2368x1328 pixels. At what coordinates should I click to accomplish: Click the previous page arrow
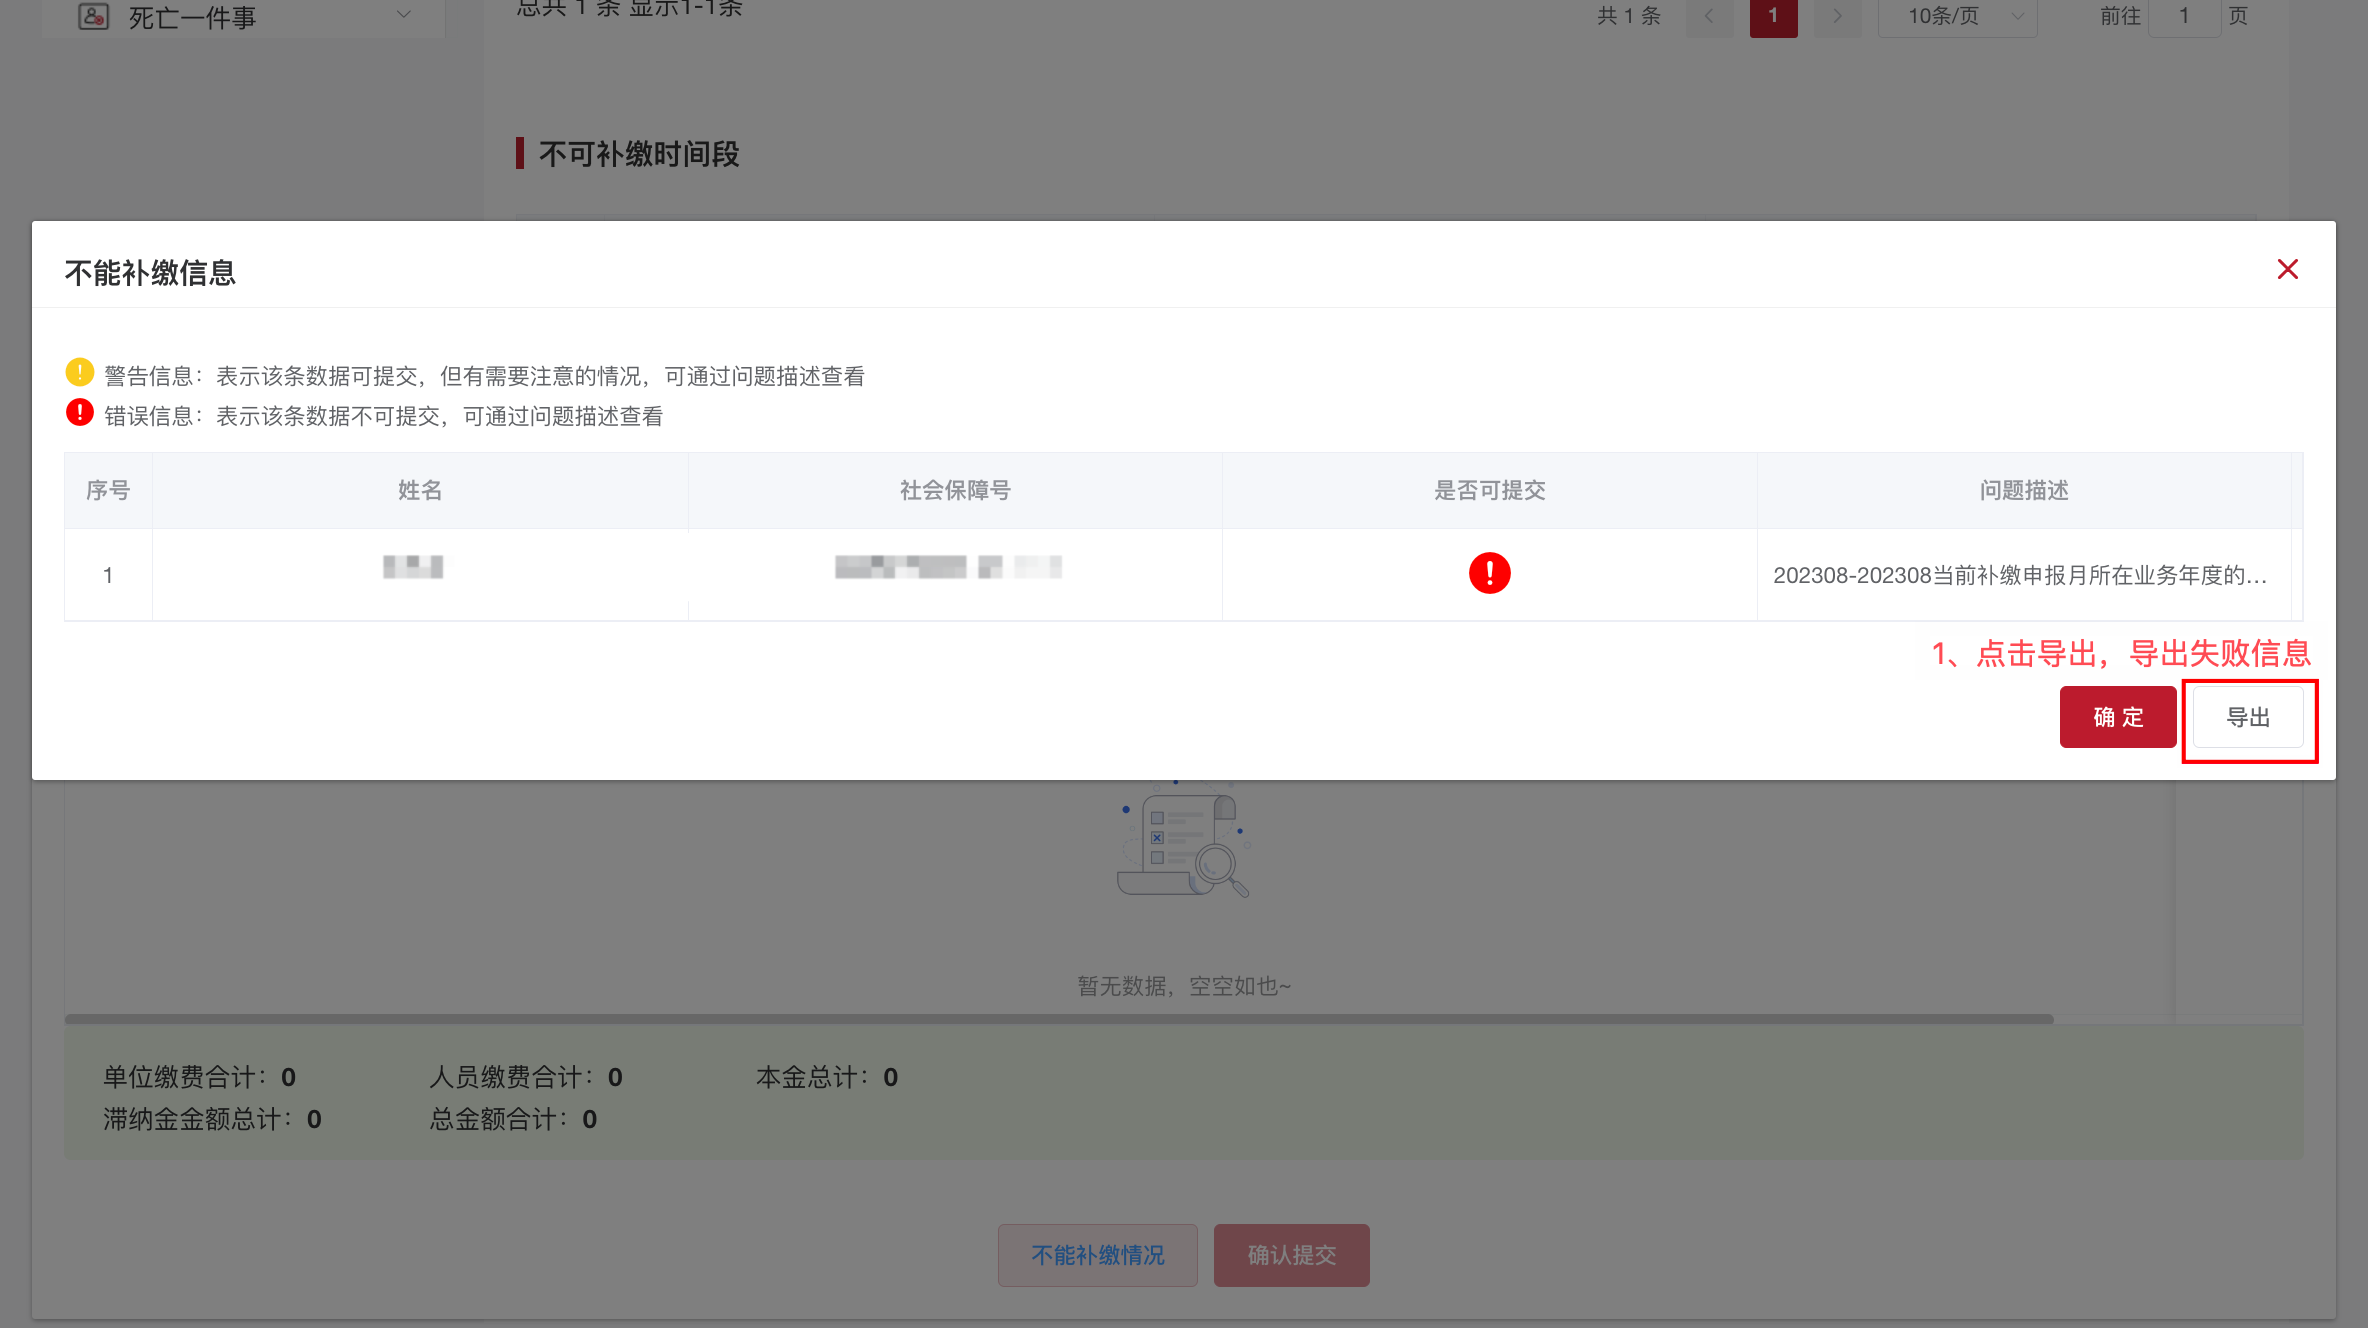point(1710,16)
